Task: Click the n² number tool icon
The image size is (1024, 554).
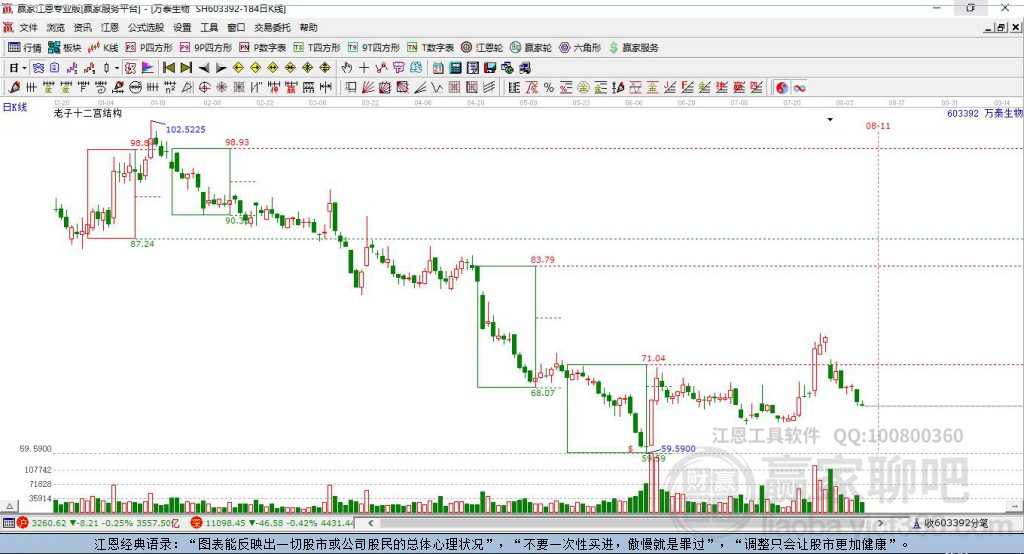Action: [x=170, y=88]
